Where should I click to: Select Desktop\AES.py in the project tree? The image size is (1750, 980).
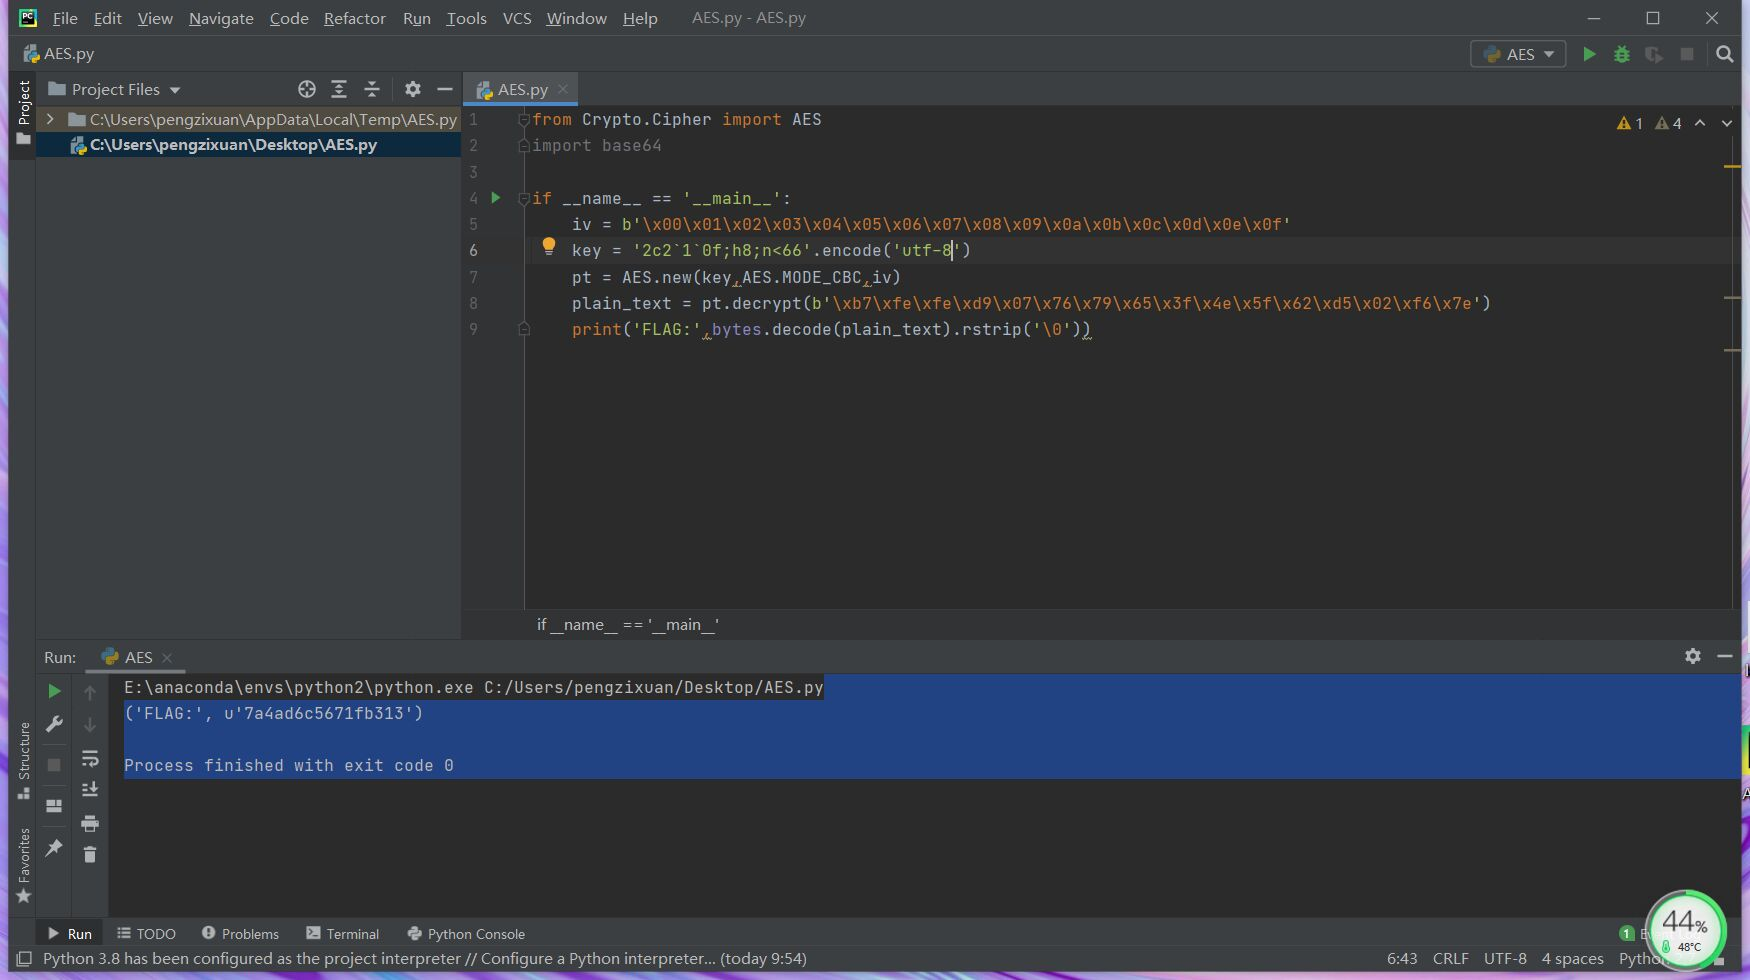(233, 145)
